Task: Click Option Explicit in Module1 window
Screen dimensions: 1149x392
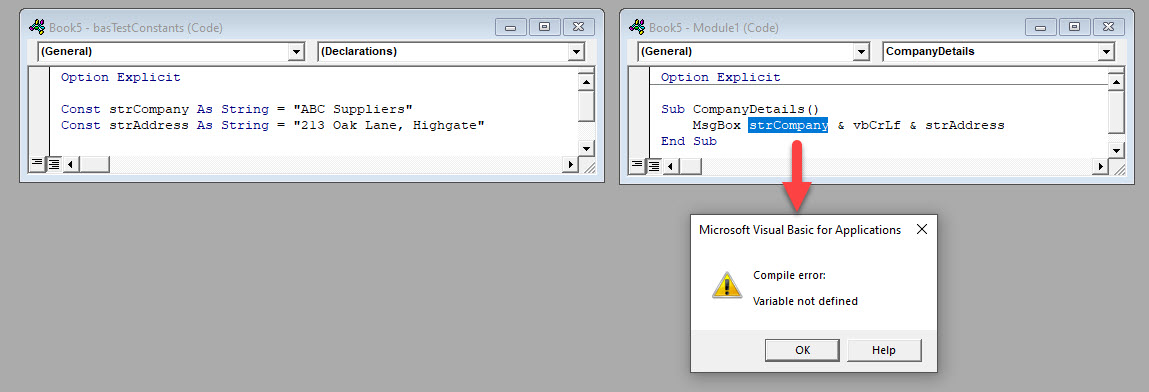Action: pyautogui.click(x=720, y=77)
